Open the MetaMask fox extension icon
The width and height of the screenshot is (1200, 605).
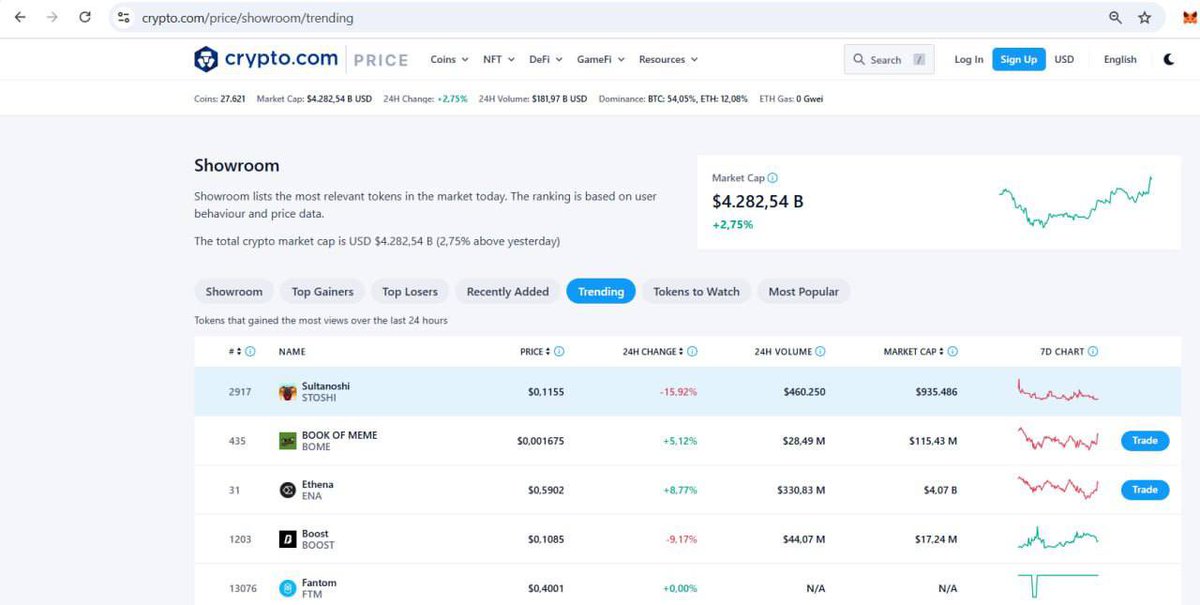coord(1188,18)
